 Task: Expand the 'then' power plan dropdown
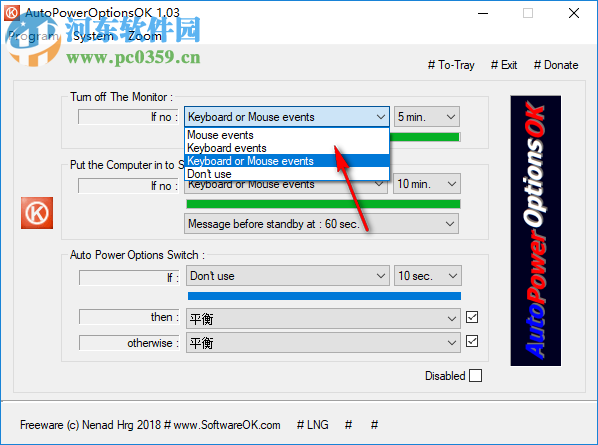click(323, 318)
